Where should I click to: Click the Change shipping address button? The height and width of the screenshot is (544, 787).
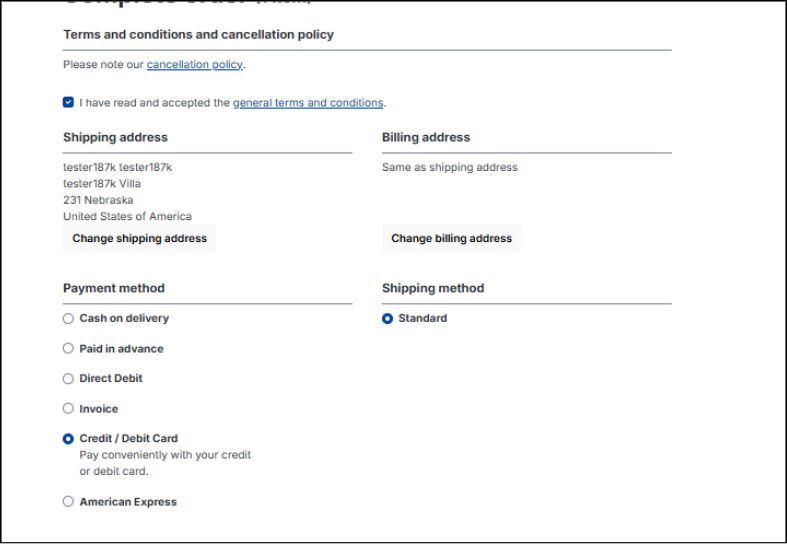[x=139, y=239]
